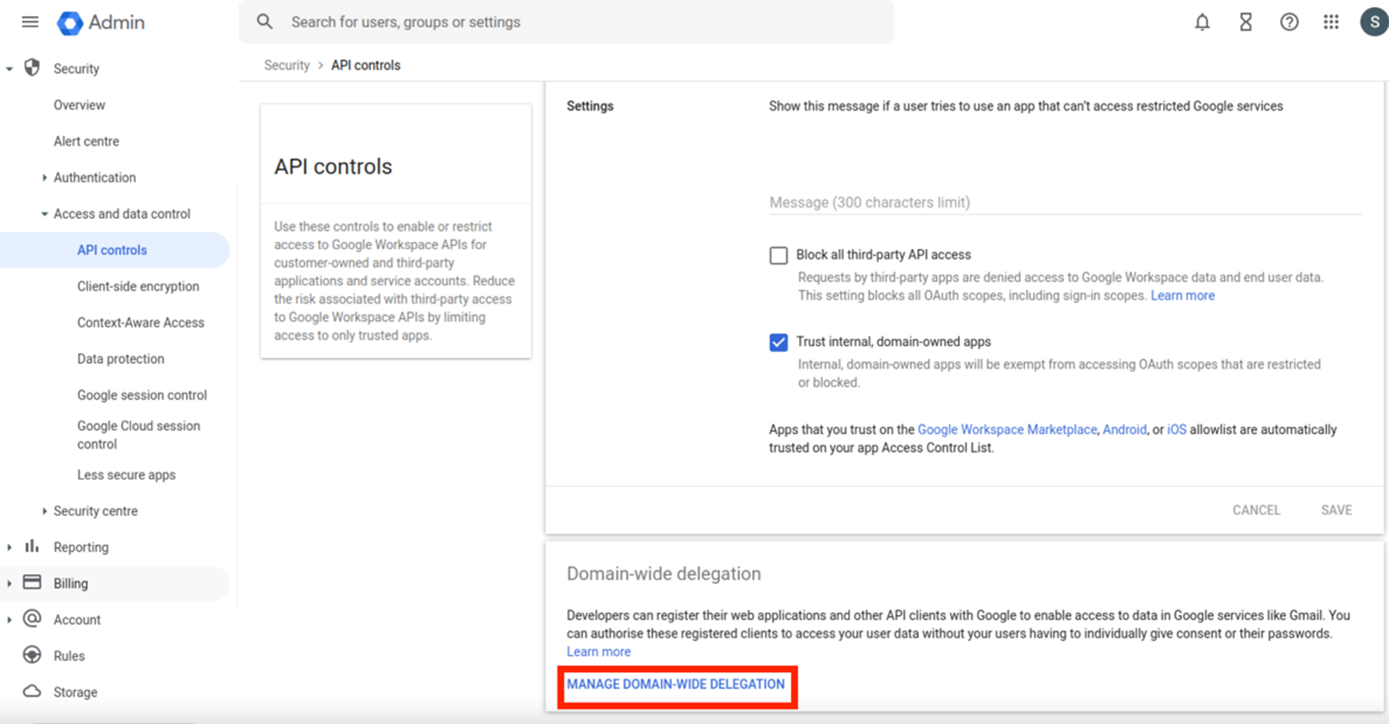Image resolution: width=1389 pixels, height=724 pixels.
Task: Click Security in the breadcrumb
Action: pyautogui.click(x=287, y=64)
